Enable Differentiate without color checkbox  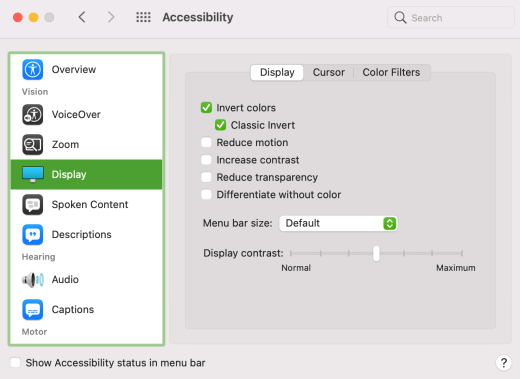206,194
